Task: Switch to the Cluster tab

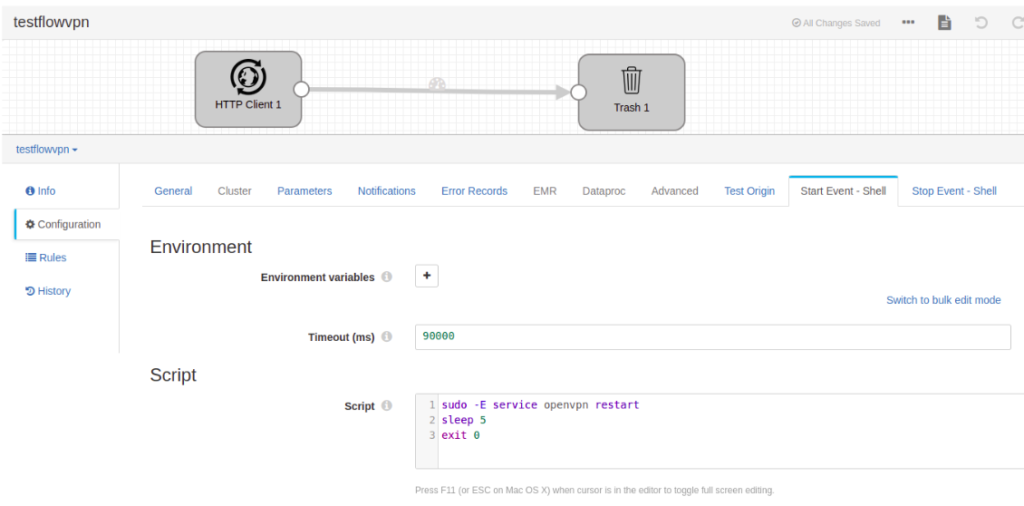Action: click(x=234, y=191)
